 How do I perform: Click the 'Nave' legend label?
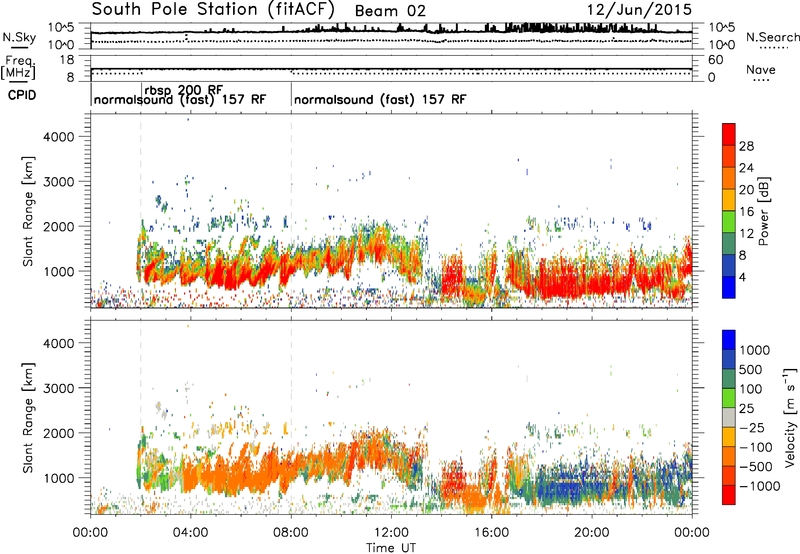click(761, 69)
